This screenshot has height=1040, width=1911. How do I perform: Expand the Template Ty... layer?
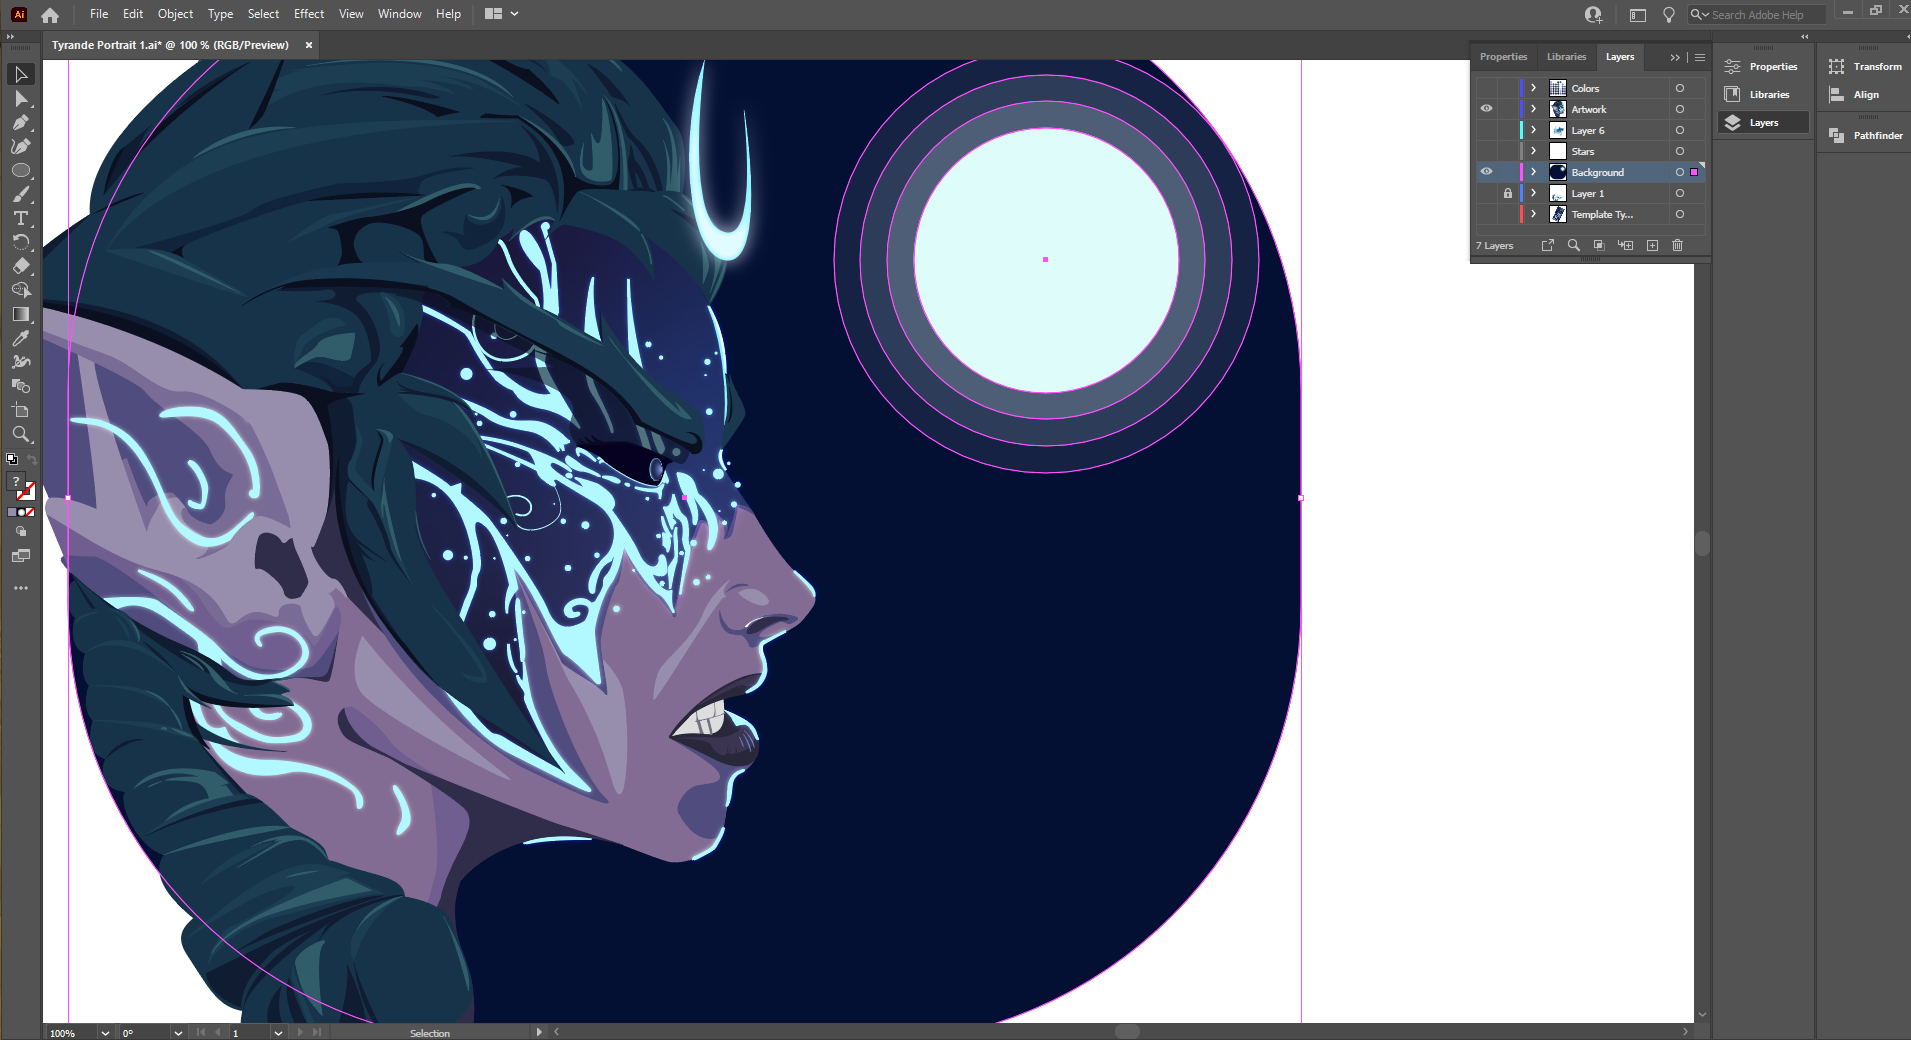[1533, 214]
